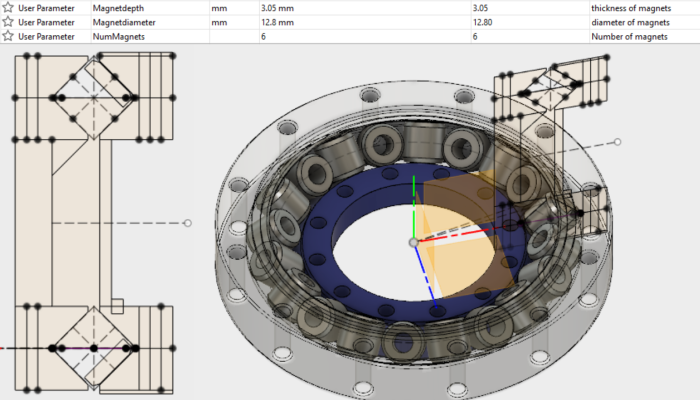The width and height of the screenshot is (700, 400).
Task: Click the mm unit cell of Magnetdepth
Action: click(234, 8)
